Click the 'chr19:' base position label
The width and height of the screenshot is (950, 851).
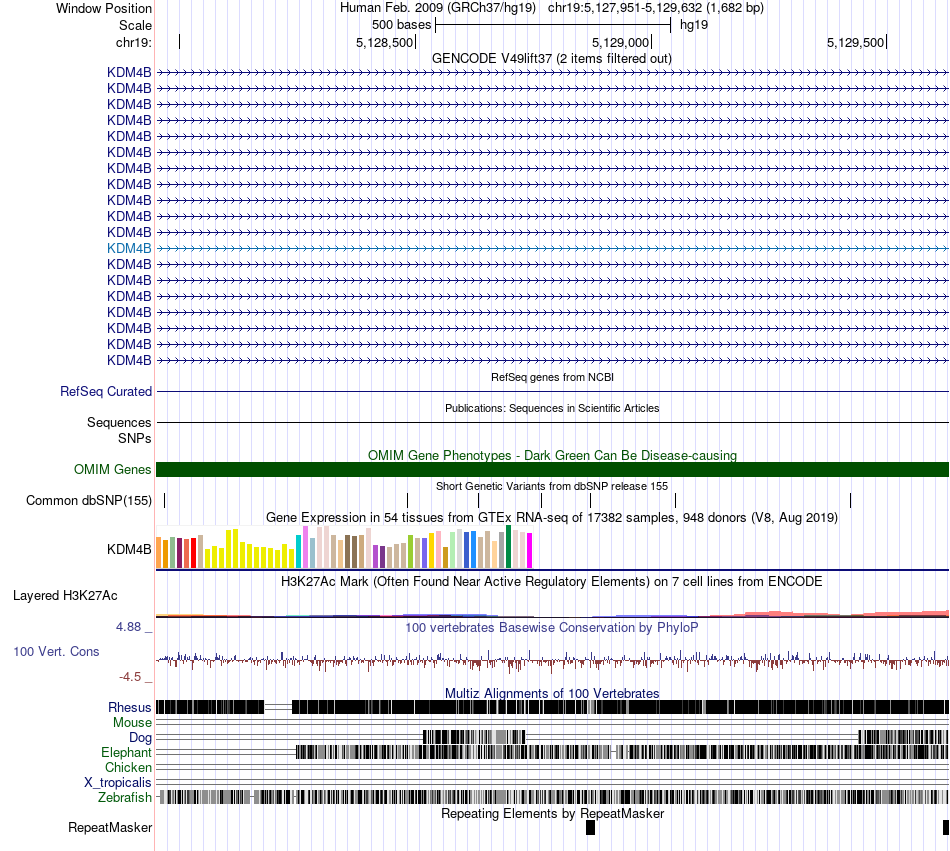tap(134, 42)
